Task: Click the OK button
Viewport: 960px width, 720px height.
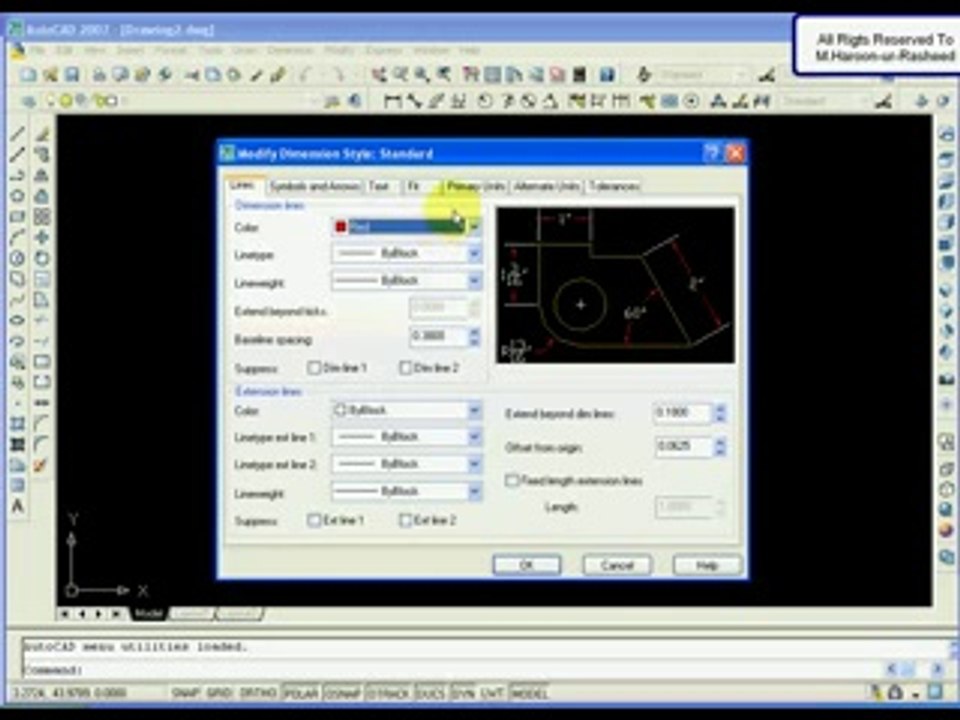Action: (527, 564)
